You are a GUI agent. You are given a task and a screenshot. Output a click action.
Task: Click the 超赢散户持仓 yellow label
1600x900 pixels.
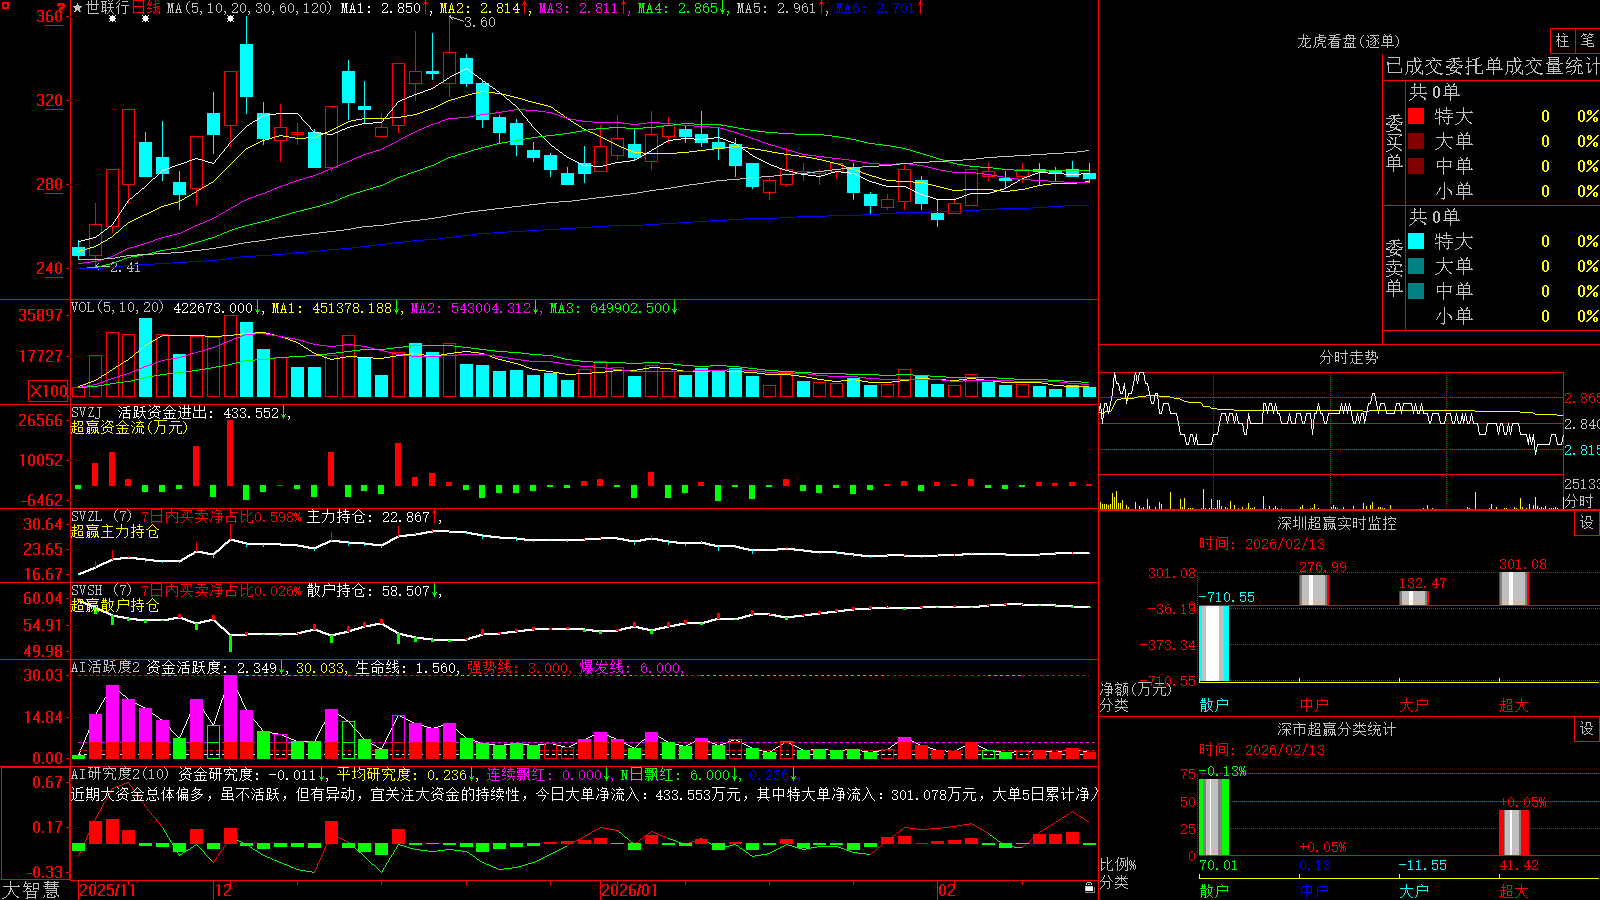(115, 605)
